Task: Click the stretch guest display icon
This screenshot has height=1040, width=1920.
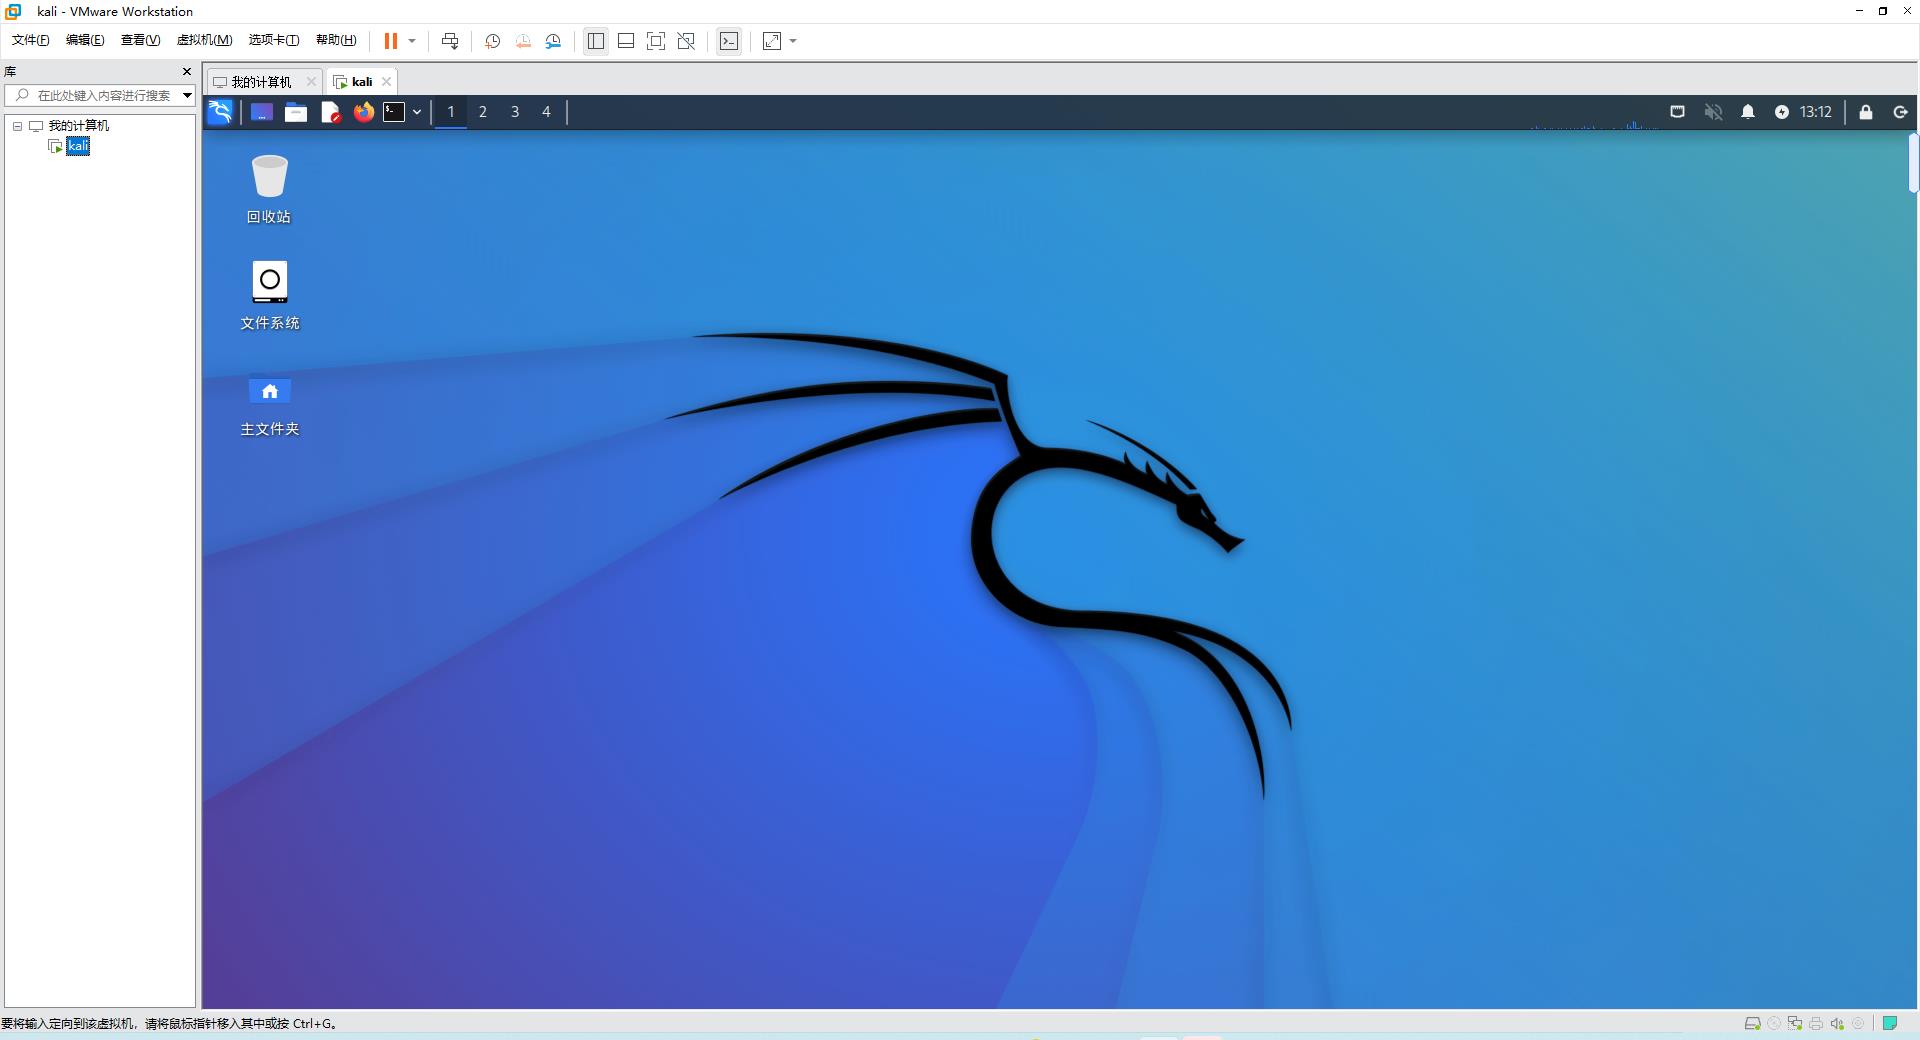Action: pos(772,41)
